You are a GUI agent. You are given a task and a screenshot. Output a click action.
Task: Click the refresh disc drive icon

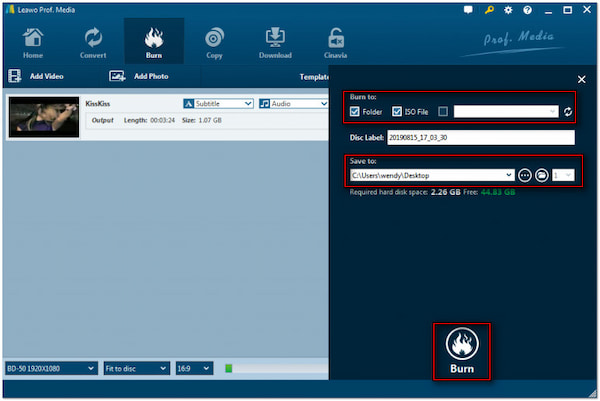coord(569,111)
